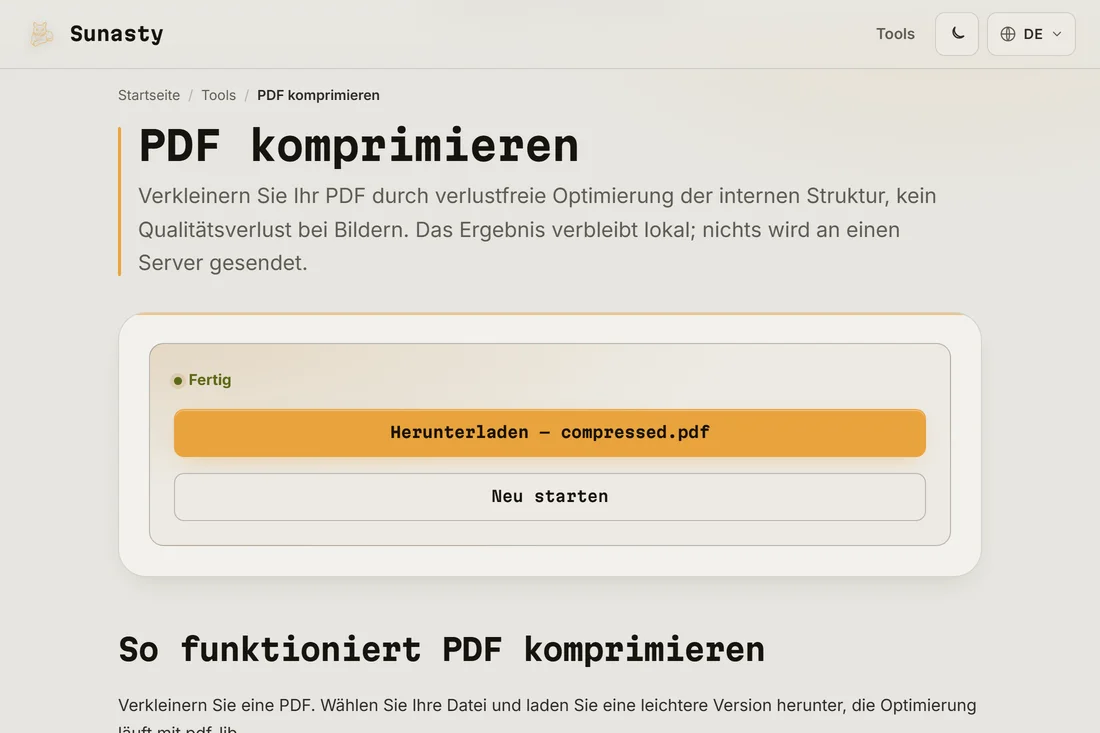
Task: Click the globe icon in language selector
Action: [1008, 34]
